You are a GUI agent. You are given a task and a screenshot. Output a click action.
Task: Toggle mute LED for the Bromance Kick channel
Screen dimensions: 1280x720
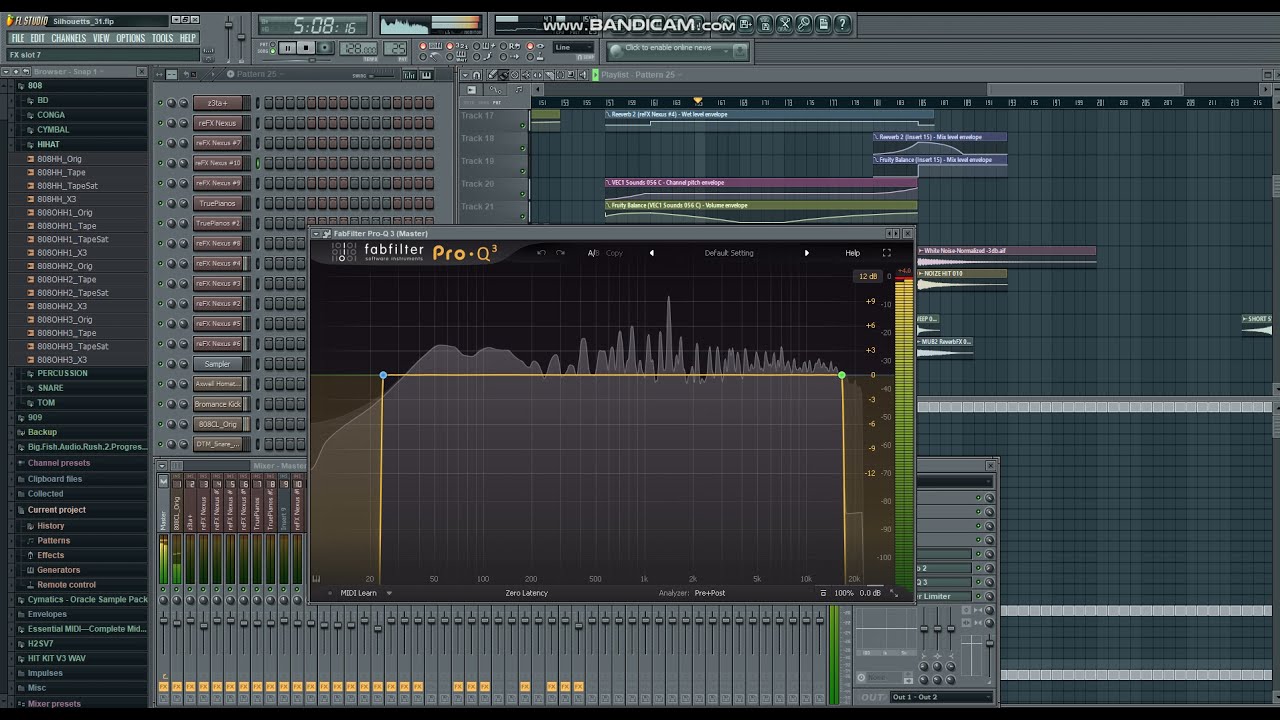click(159, 404)
